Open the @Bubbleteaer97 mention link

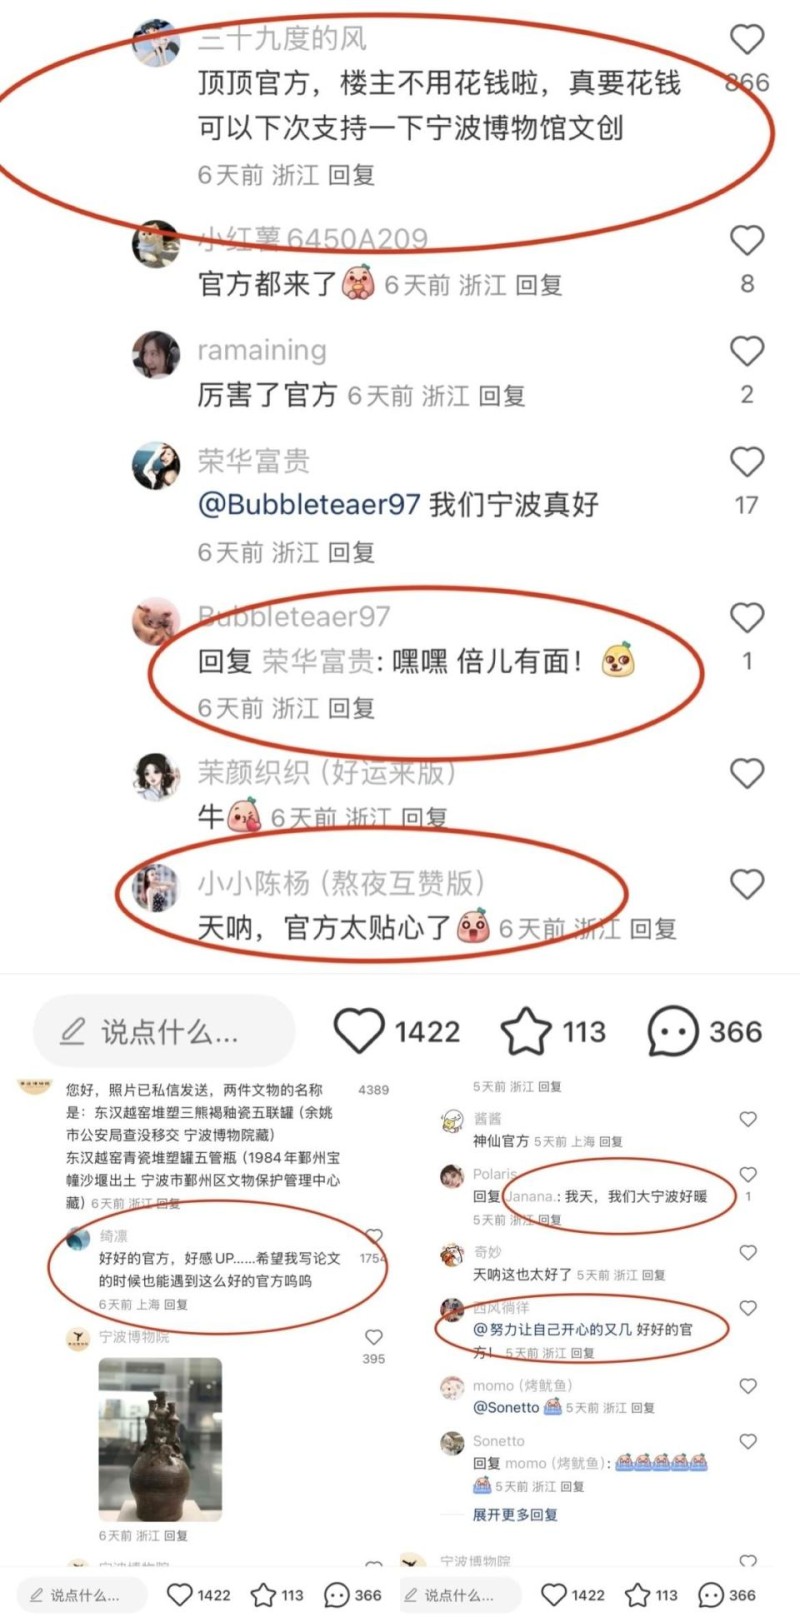click(309, 504)
